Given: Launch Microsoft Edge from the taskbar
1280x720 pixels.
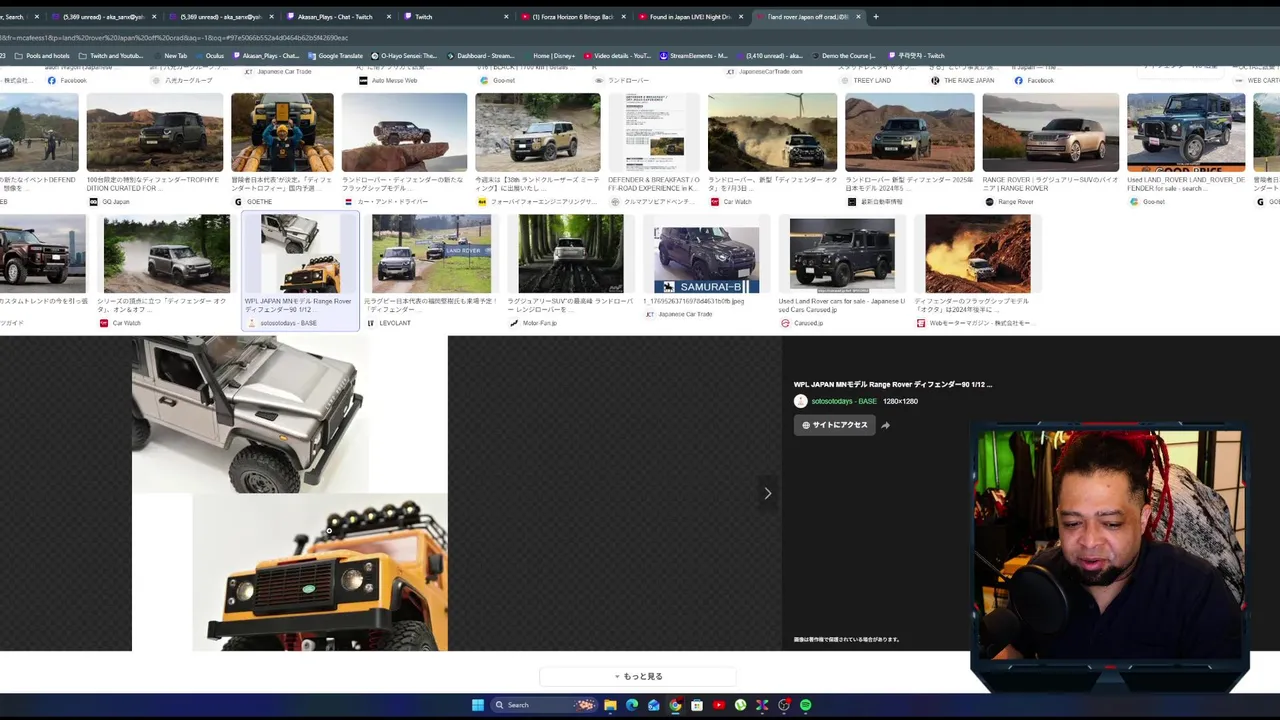Looking at the screenshot, I should pos(632,705).
